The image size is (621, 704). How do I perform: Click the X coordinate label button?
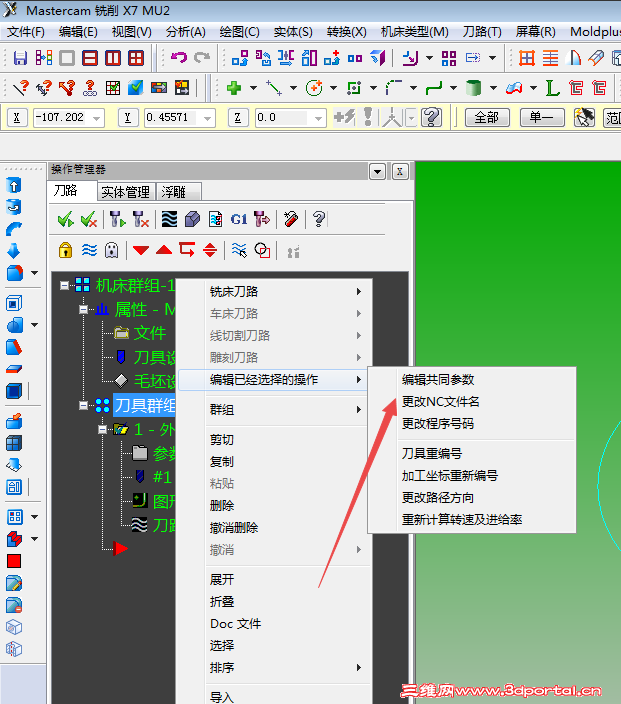point(17,118)
